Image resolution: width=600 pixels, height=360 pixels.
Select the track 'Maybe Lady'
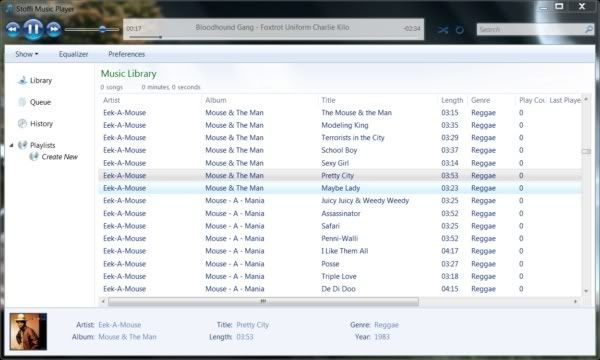coord(340,188)
